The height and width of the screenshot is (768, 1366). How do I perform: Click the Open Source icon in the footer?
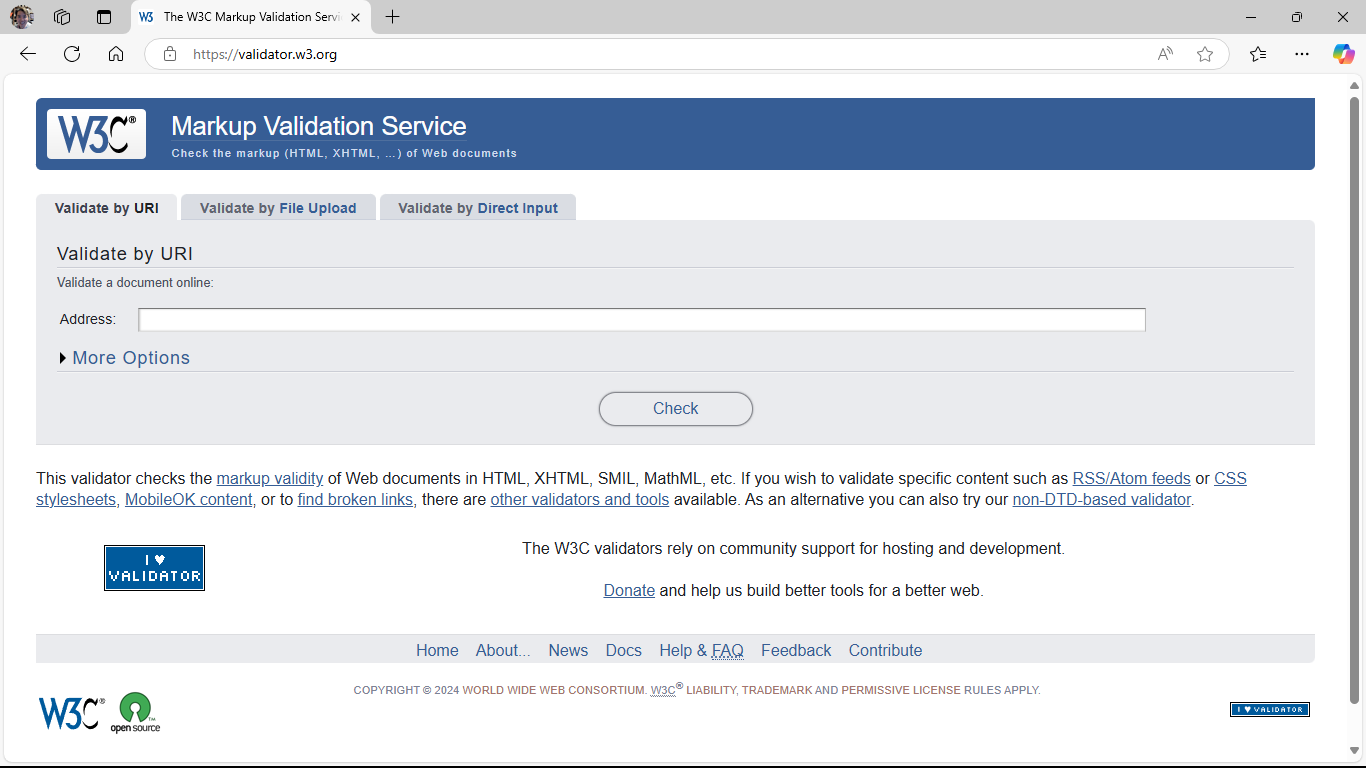[x=137, y=711]
